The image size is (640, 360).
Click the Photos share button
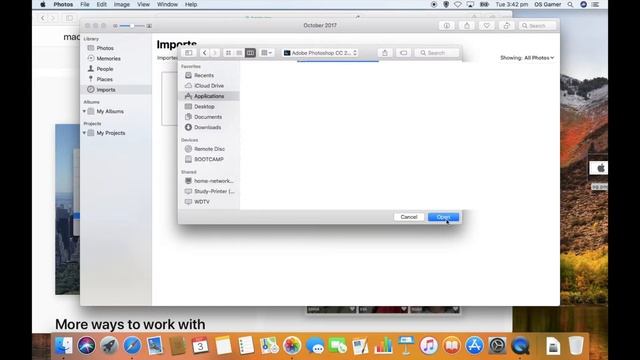point(467,26)
